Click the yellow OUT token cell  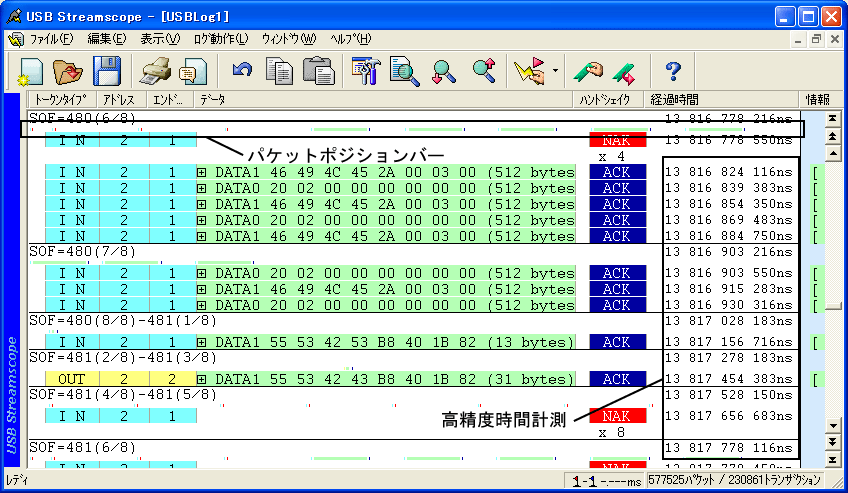[72, 379]
